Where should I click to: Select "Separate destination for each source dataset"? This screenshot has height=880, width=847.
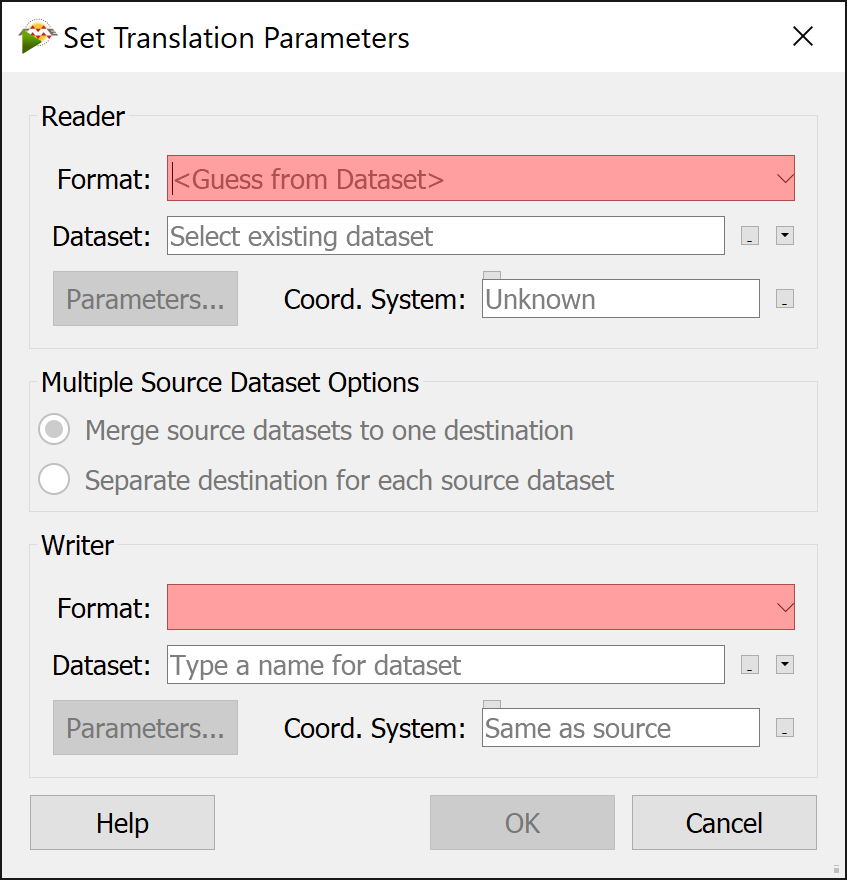pos(54,480)
